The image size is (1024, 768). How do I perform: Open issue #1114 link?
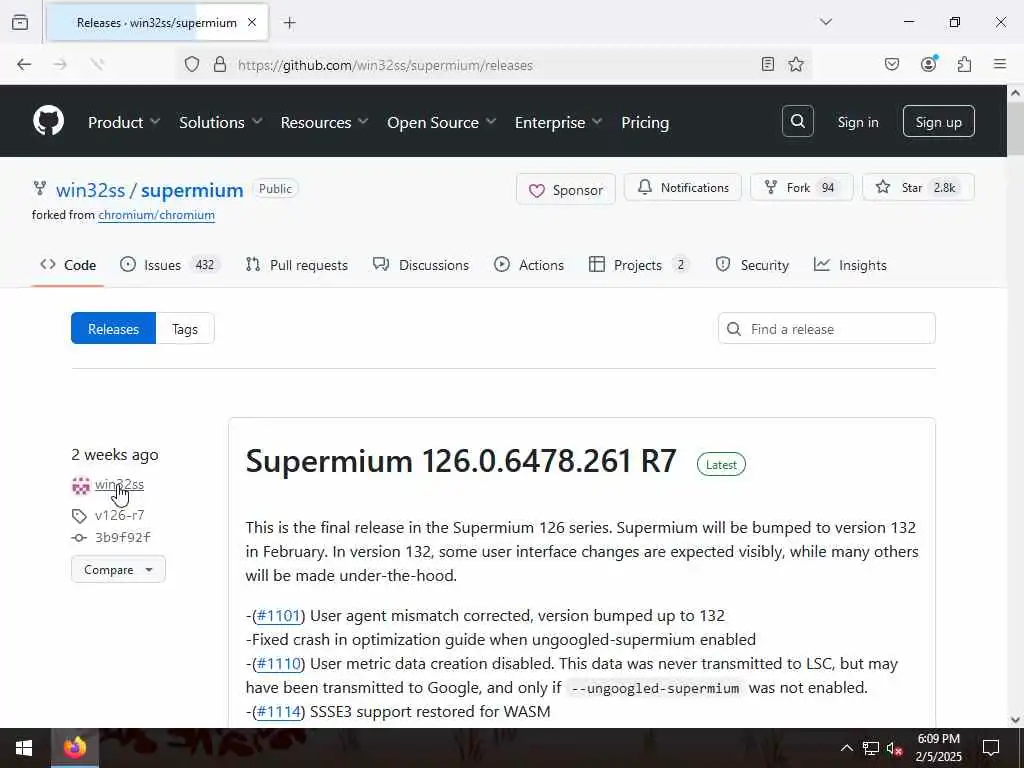point(279,711)
